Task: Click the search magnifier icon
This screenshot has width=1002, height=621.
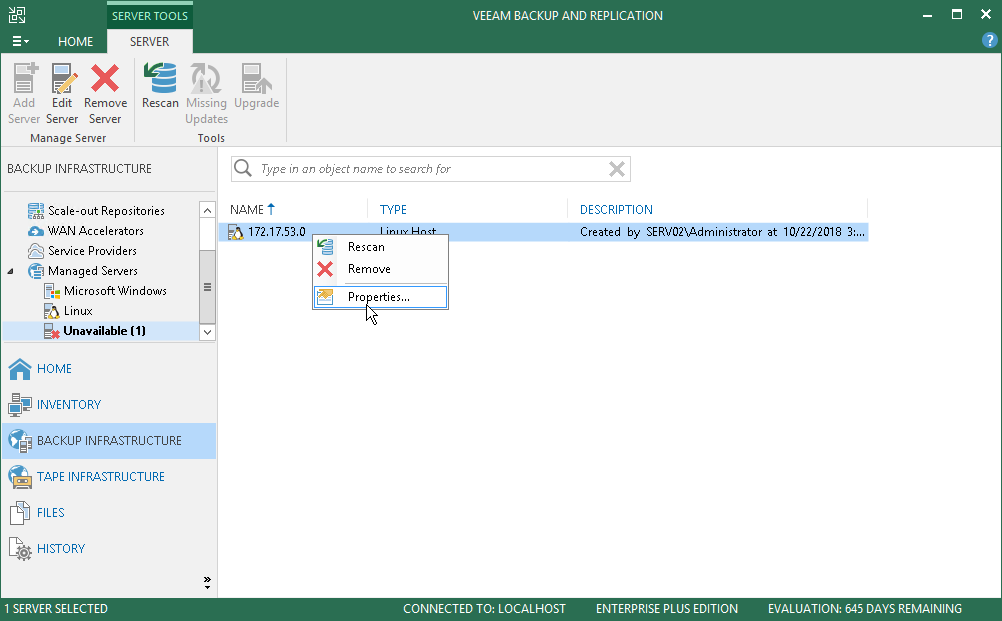Action: click(243, 169)
